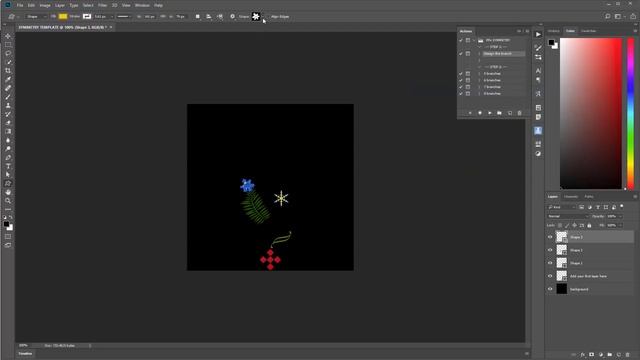The width and height of the screenshot is (640, 360).
Task: Toggle the checkmark for 5 branches action
Action: click(461, 73)
